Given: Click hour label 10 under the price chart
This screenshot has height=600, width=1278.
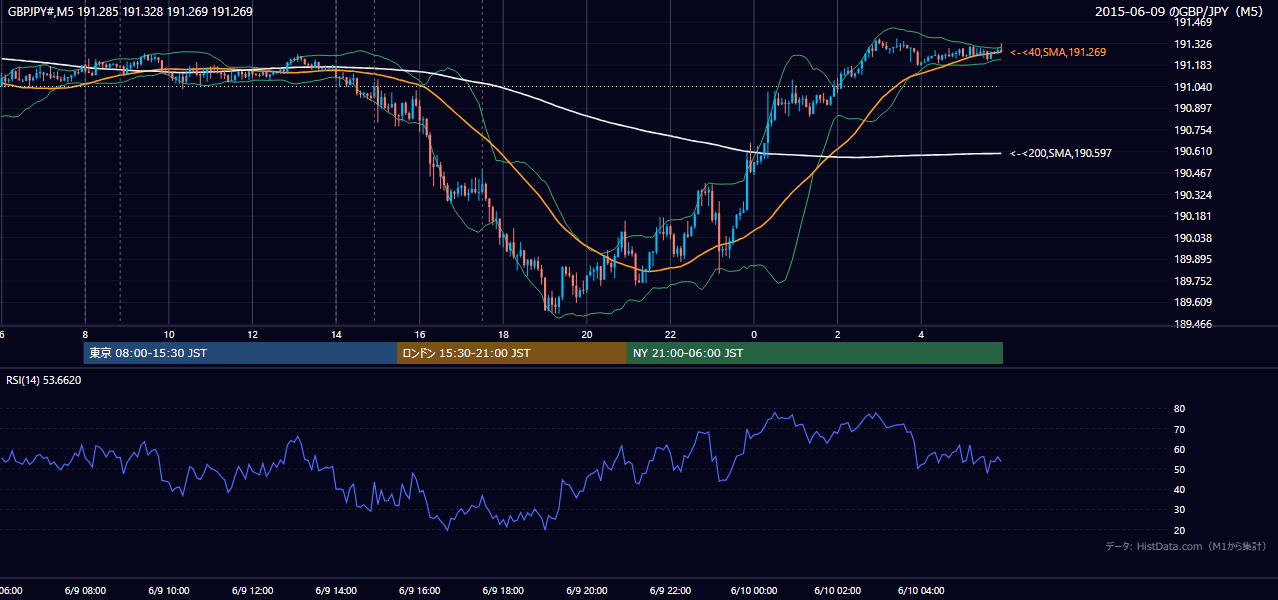Looking at the screenshot, I should pyautogui.click(x=169, y=334).
